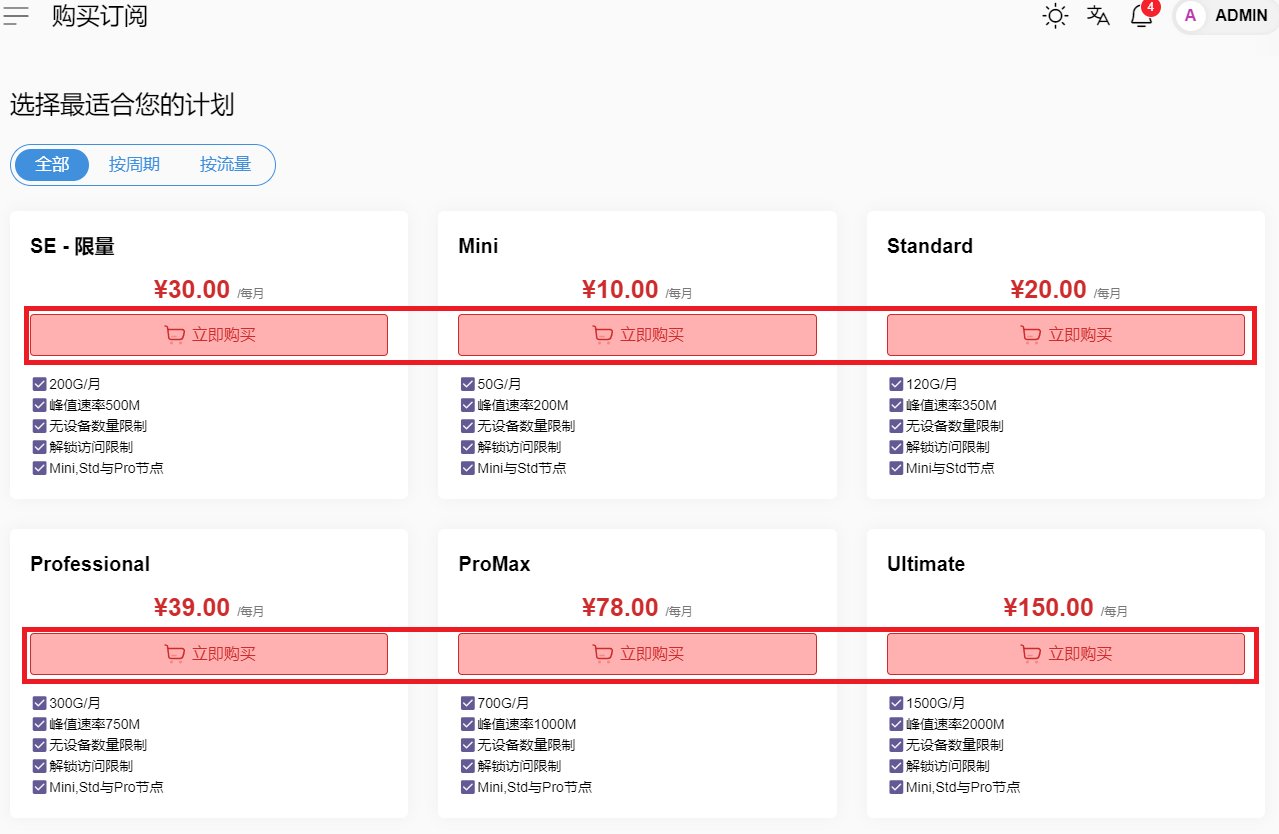Switch to the 按流量 tab
Image resolution: width=1279 pixels, height=834 pixels.
[x=225, y=165]
